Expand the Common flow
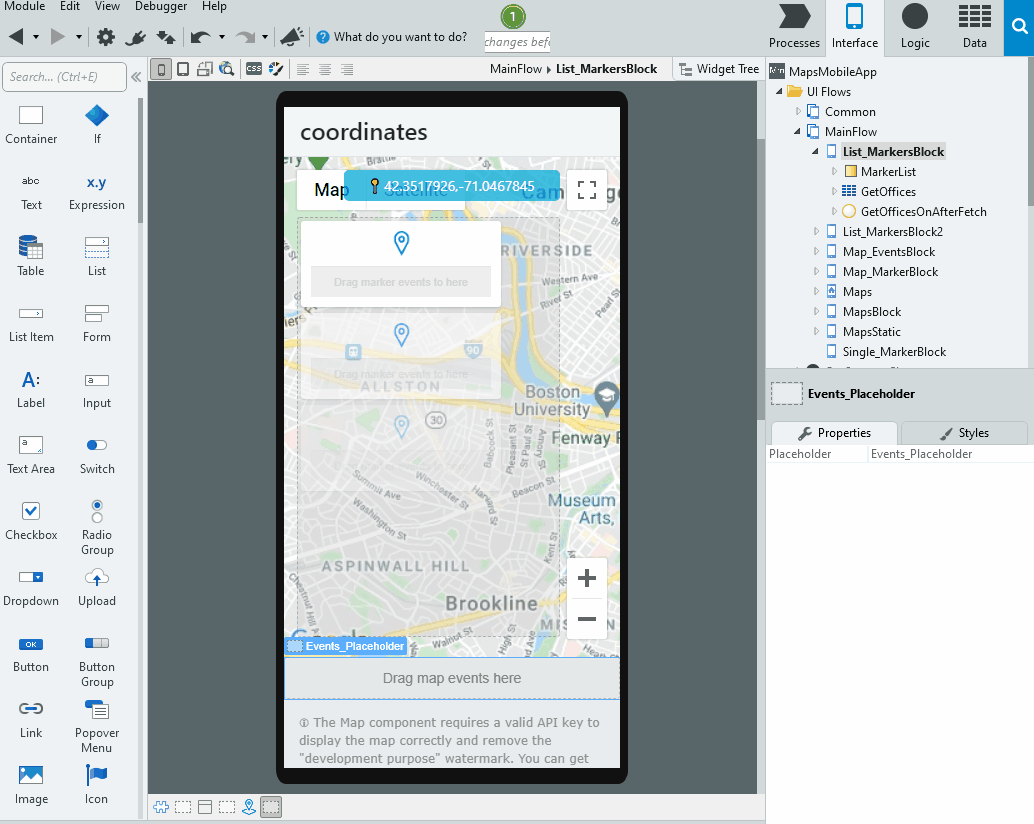This screenshot has height=824, width=1034. (798, 111)
